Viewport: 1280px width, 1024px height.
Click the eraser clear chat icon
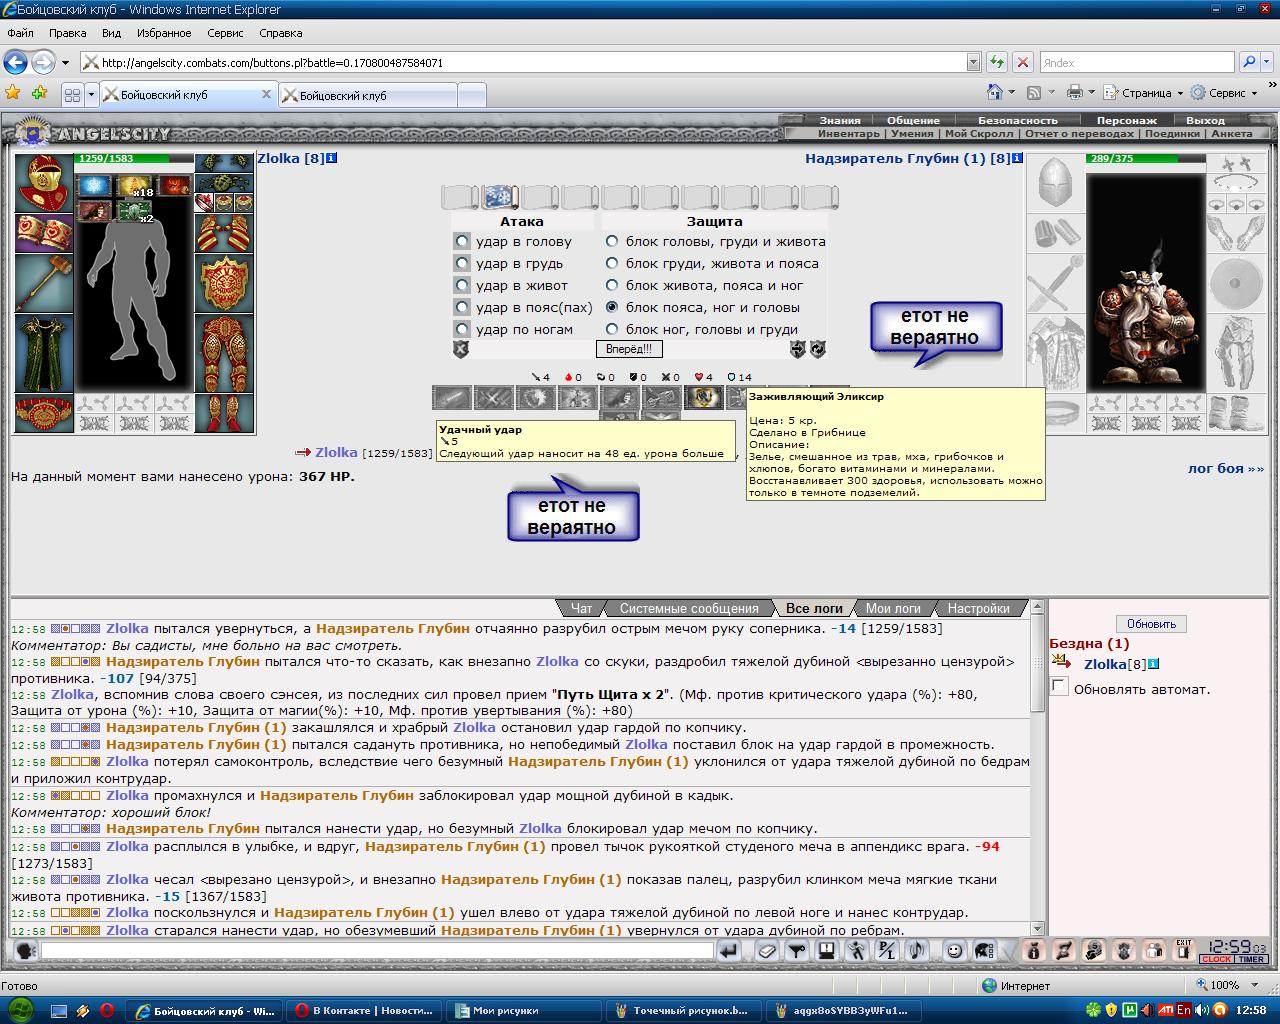767,950
